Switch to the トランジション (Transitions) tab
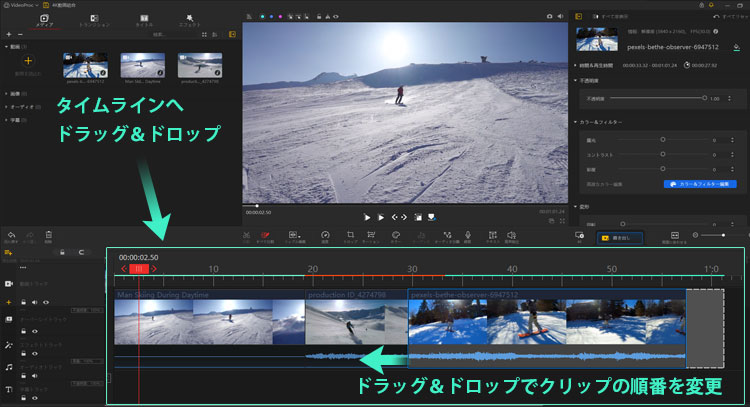 (94, 21)
